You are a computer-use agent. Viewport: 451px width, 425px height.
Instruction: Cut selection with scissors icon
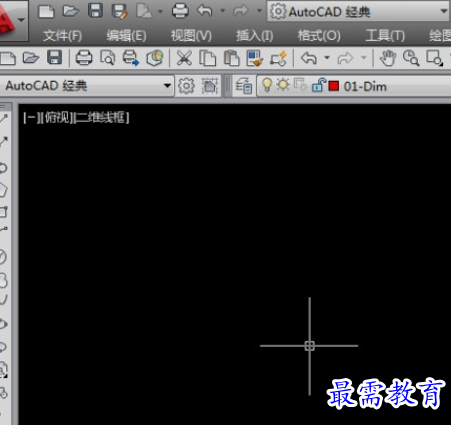coord(184,58)
